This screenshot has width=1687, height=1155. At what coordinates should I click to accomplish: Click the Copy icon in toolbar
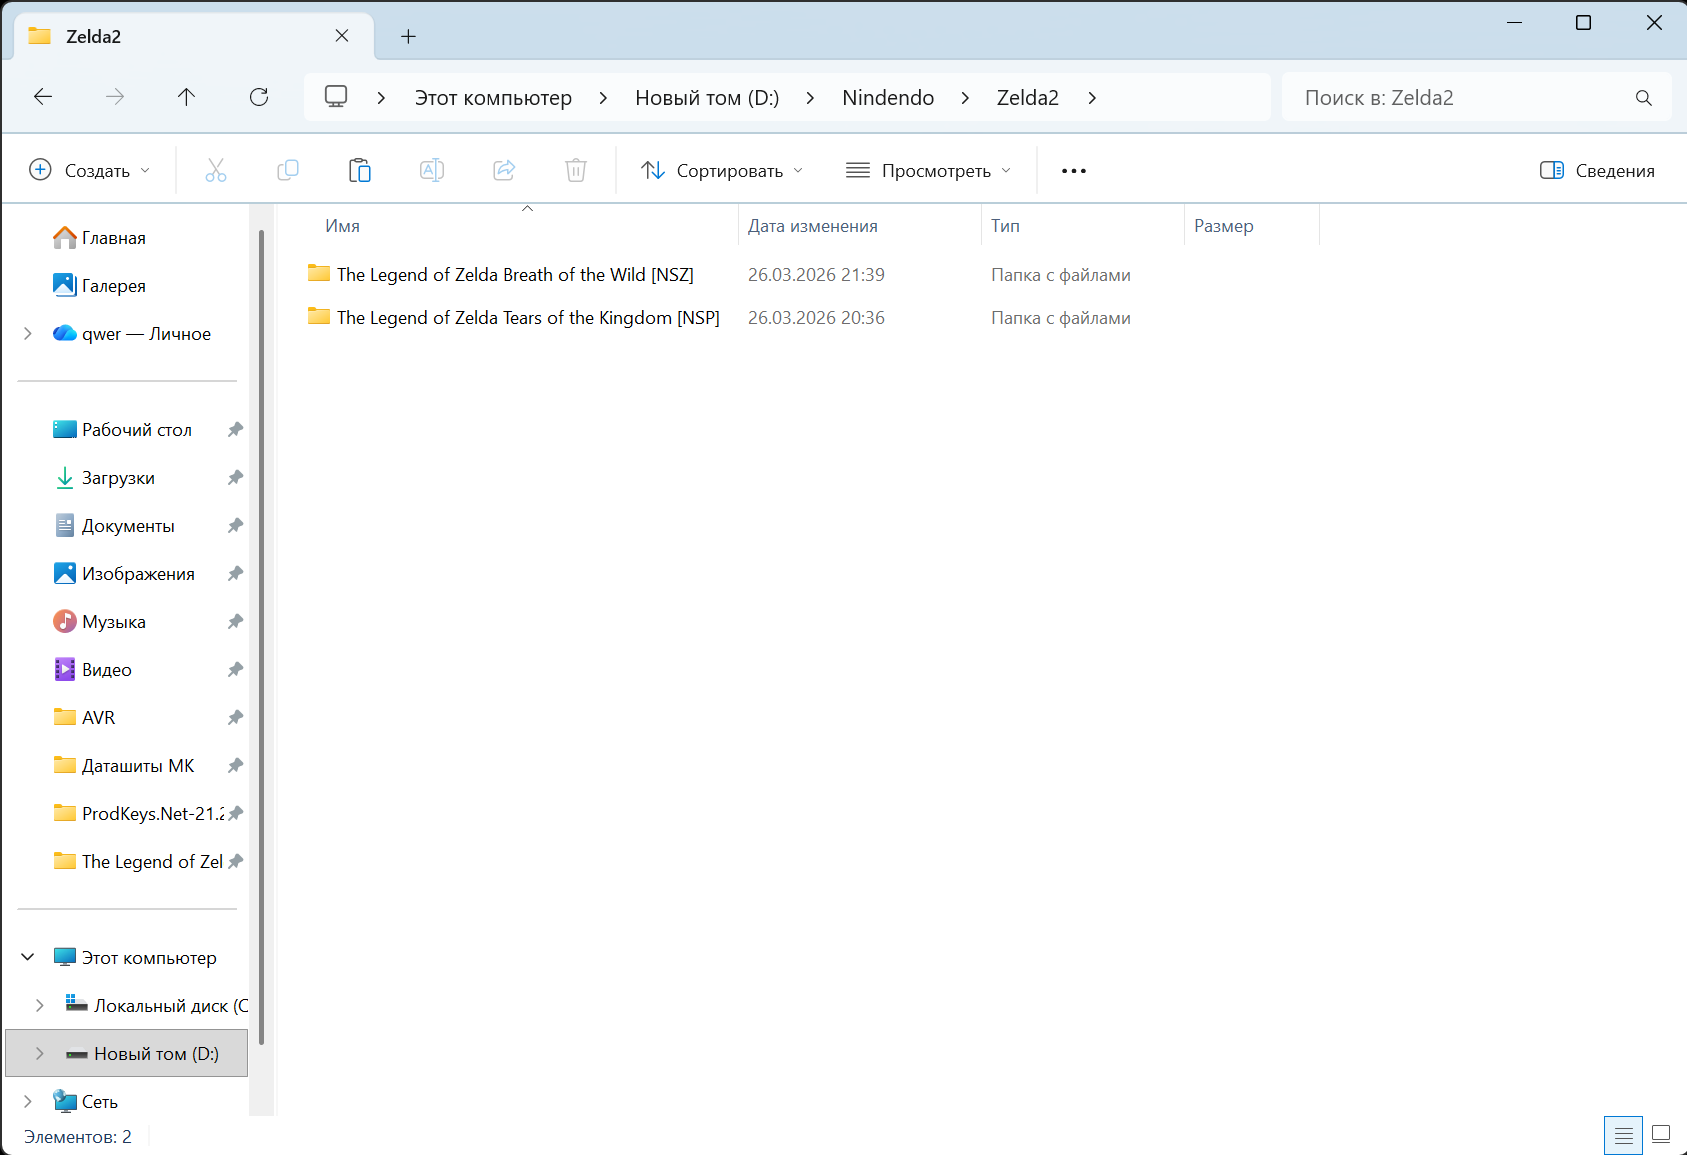coord(288,170)
